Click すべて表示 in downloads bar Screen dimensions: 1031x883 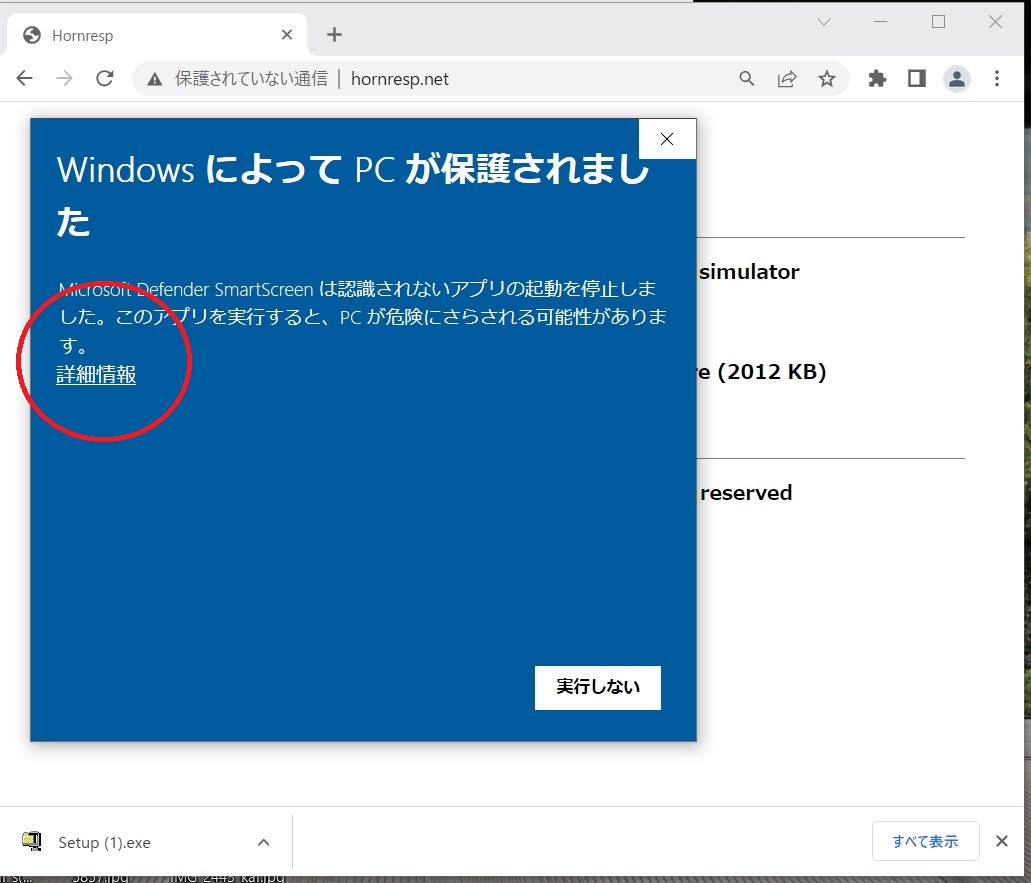(x=925, y=841)
